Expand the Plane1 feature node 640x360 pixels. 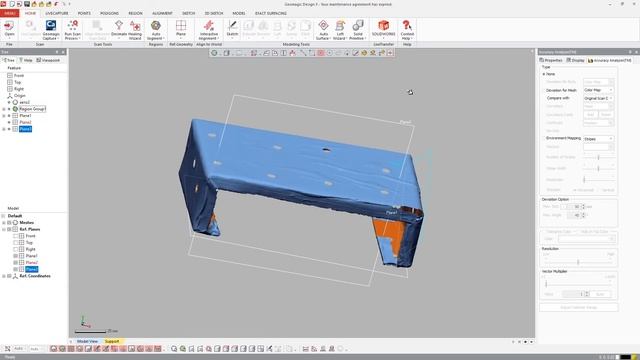coord(4,116)
